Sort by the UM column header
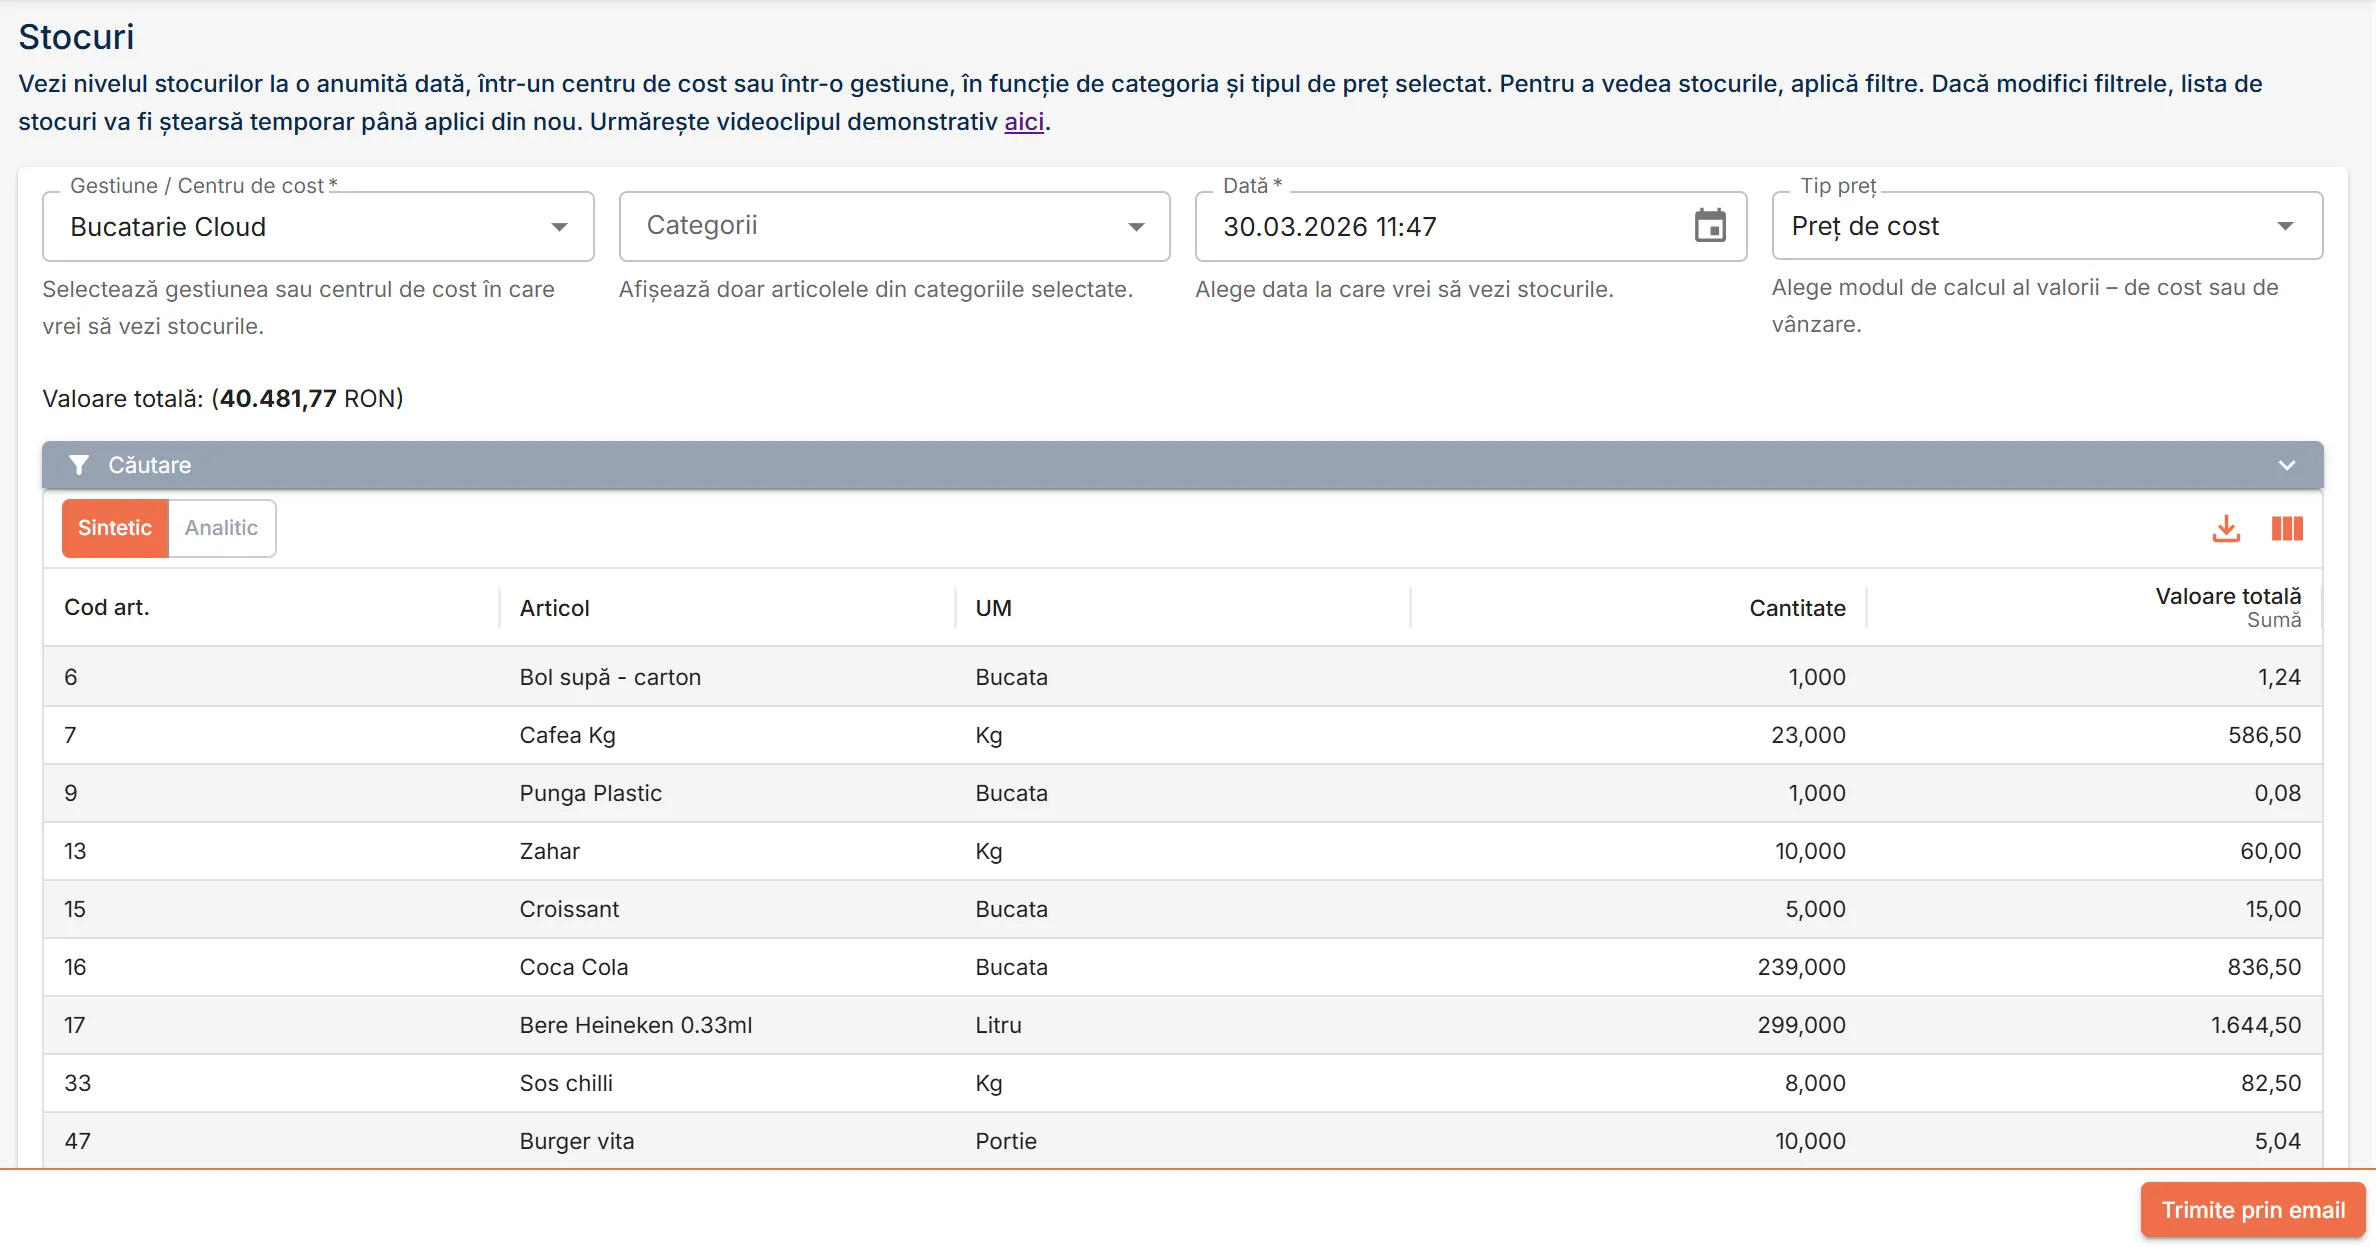Image resolution: width=2376 pixels, height=1247 pixels. 993,608
